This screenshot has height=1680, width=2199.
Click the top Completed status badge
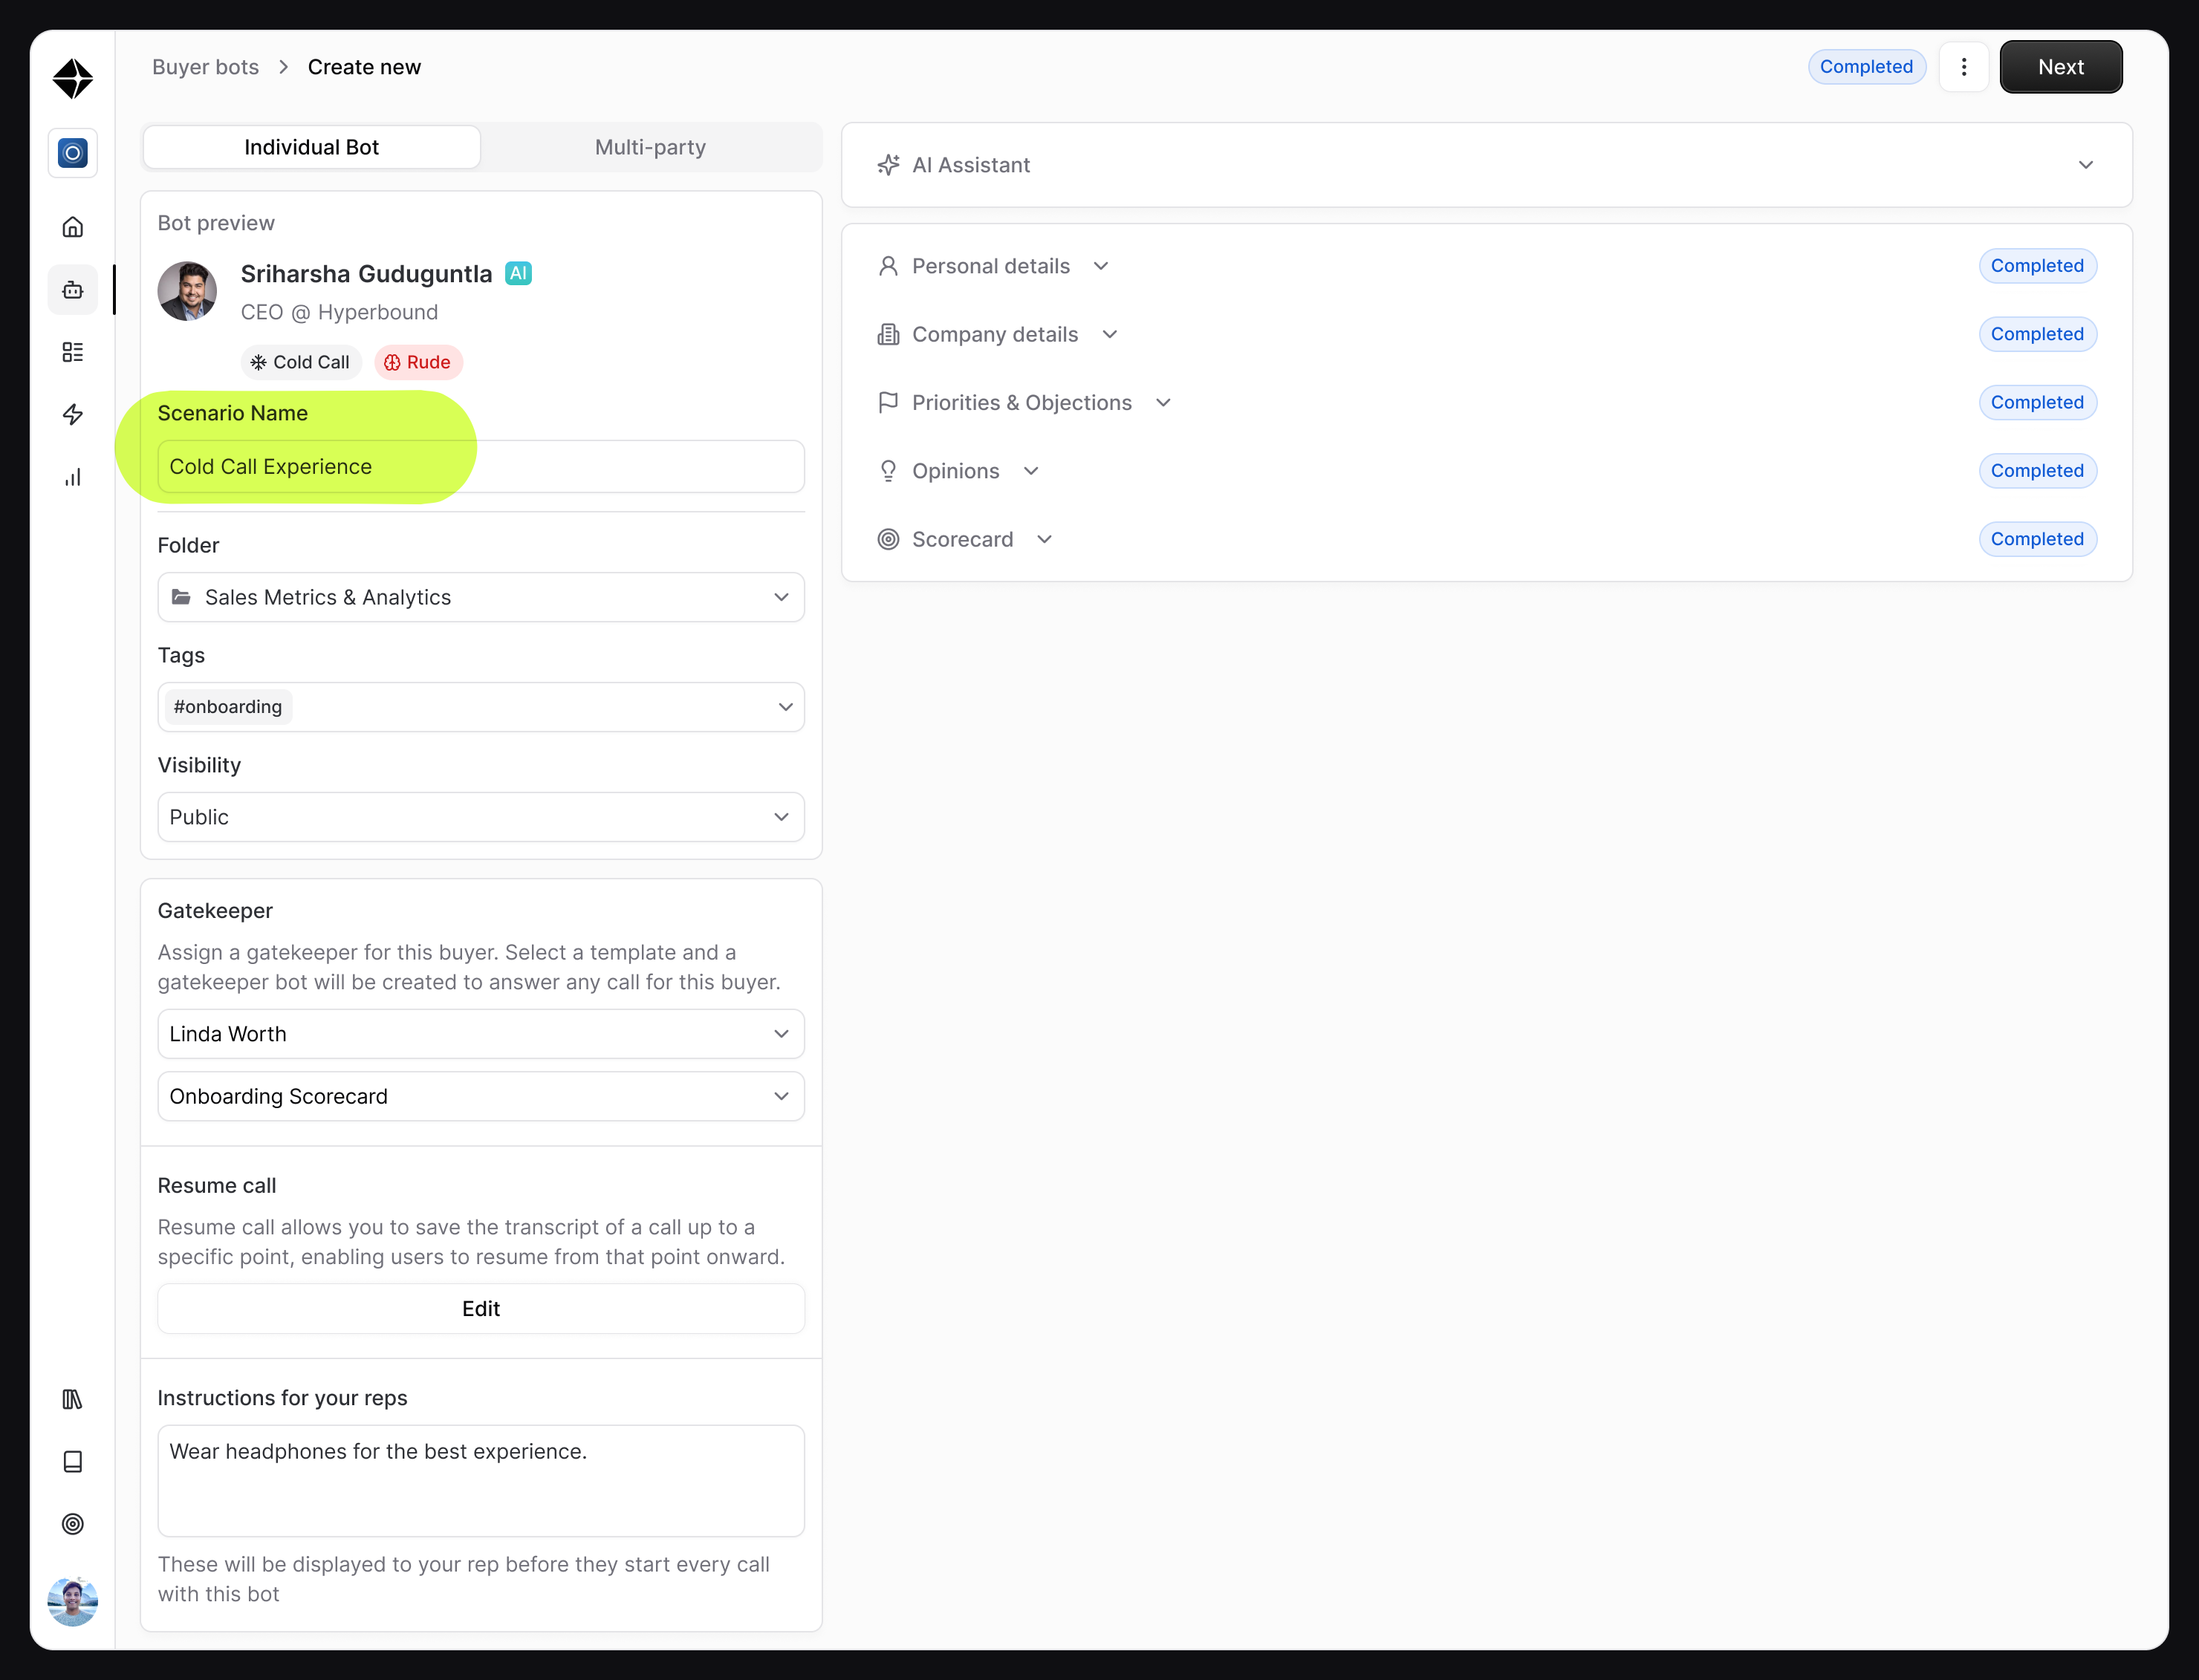point(1866,67)
